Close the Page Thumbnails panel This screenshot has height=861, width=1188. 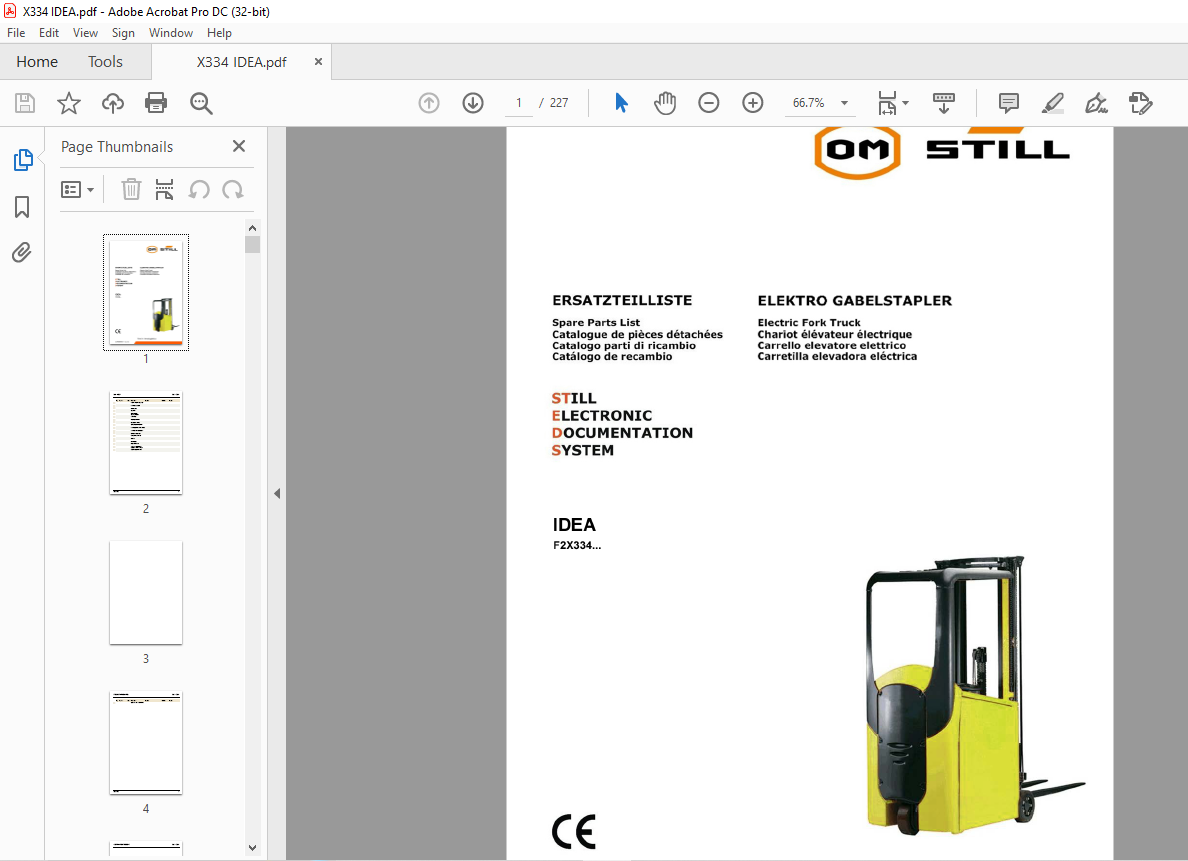(239, 146)
